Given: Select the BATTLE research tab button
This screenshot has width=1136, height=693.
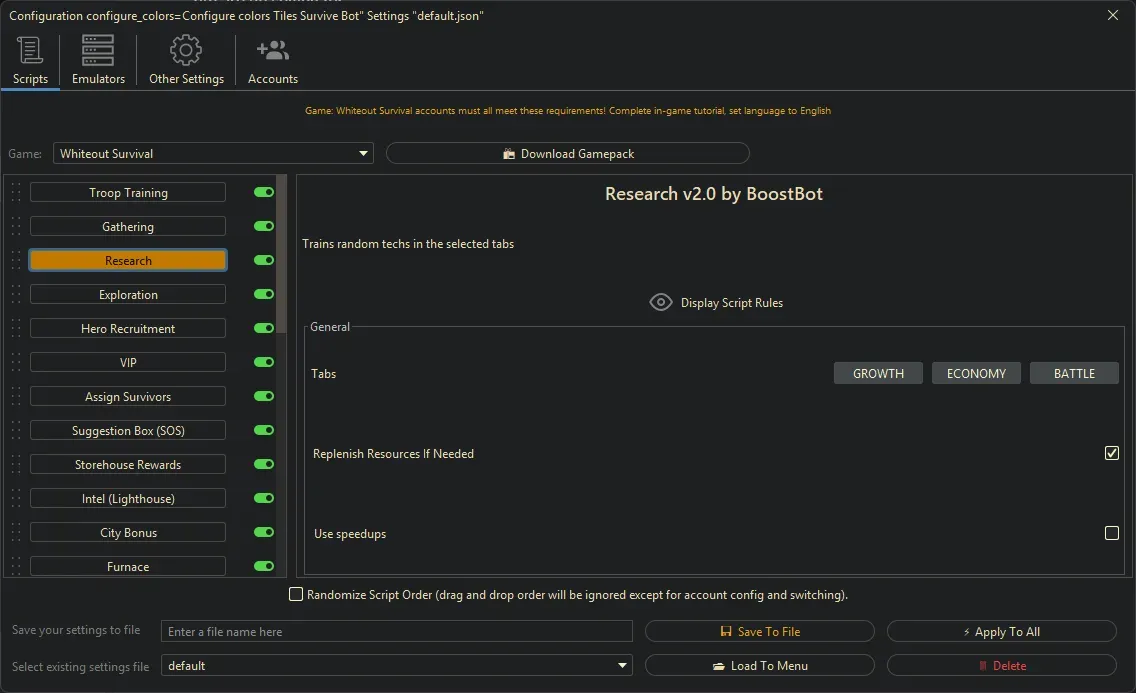Looking at the screenshot, I should pyautogui.click(x=1074, y=373).
